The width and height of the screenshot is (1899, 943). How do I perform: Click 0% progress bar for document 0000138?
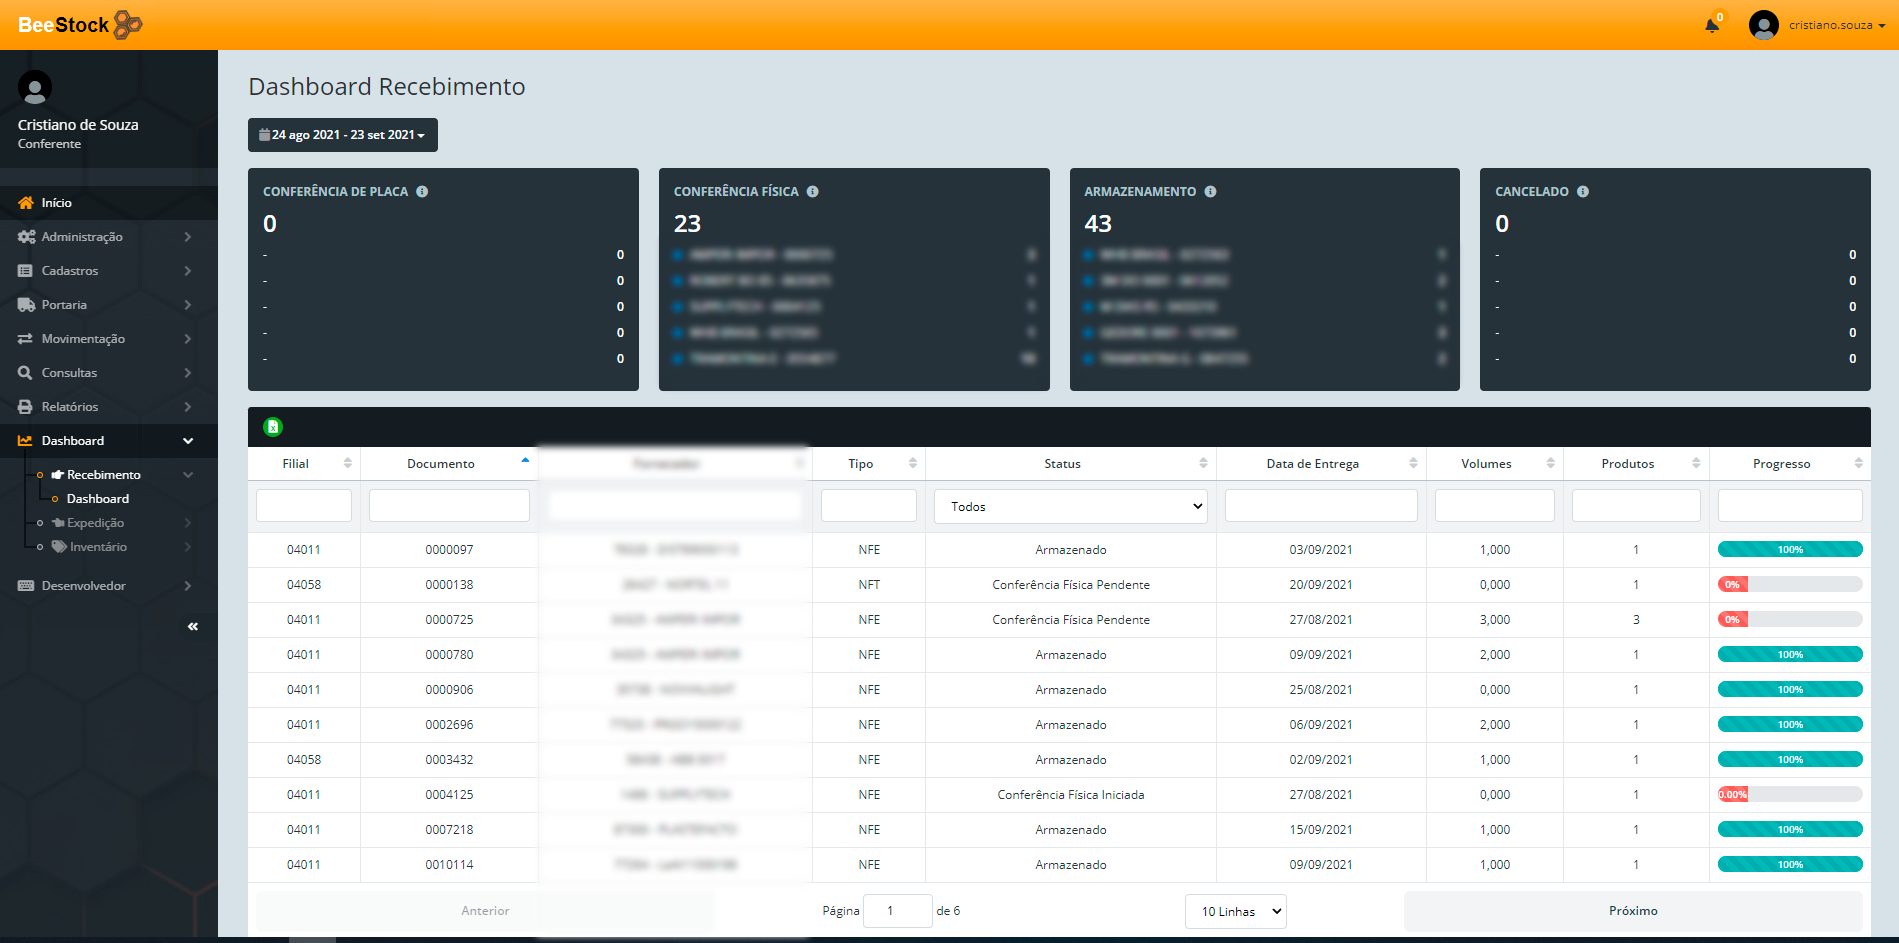(x=1790, y=584)
